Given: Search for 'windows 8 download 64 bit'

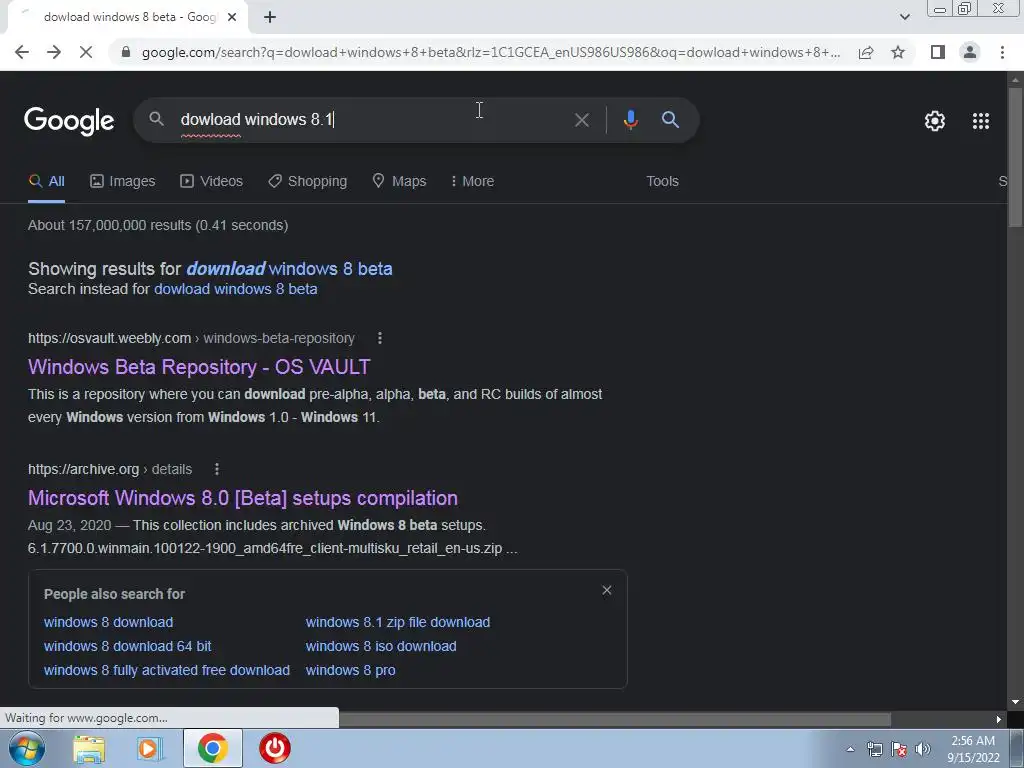Looking at the screenshot, I should (x=127, y=647).
